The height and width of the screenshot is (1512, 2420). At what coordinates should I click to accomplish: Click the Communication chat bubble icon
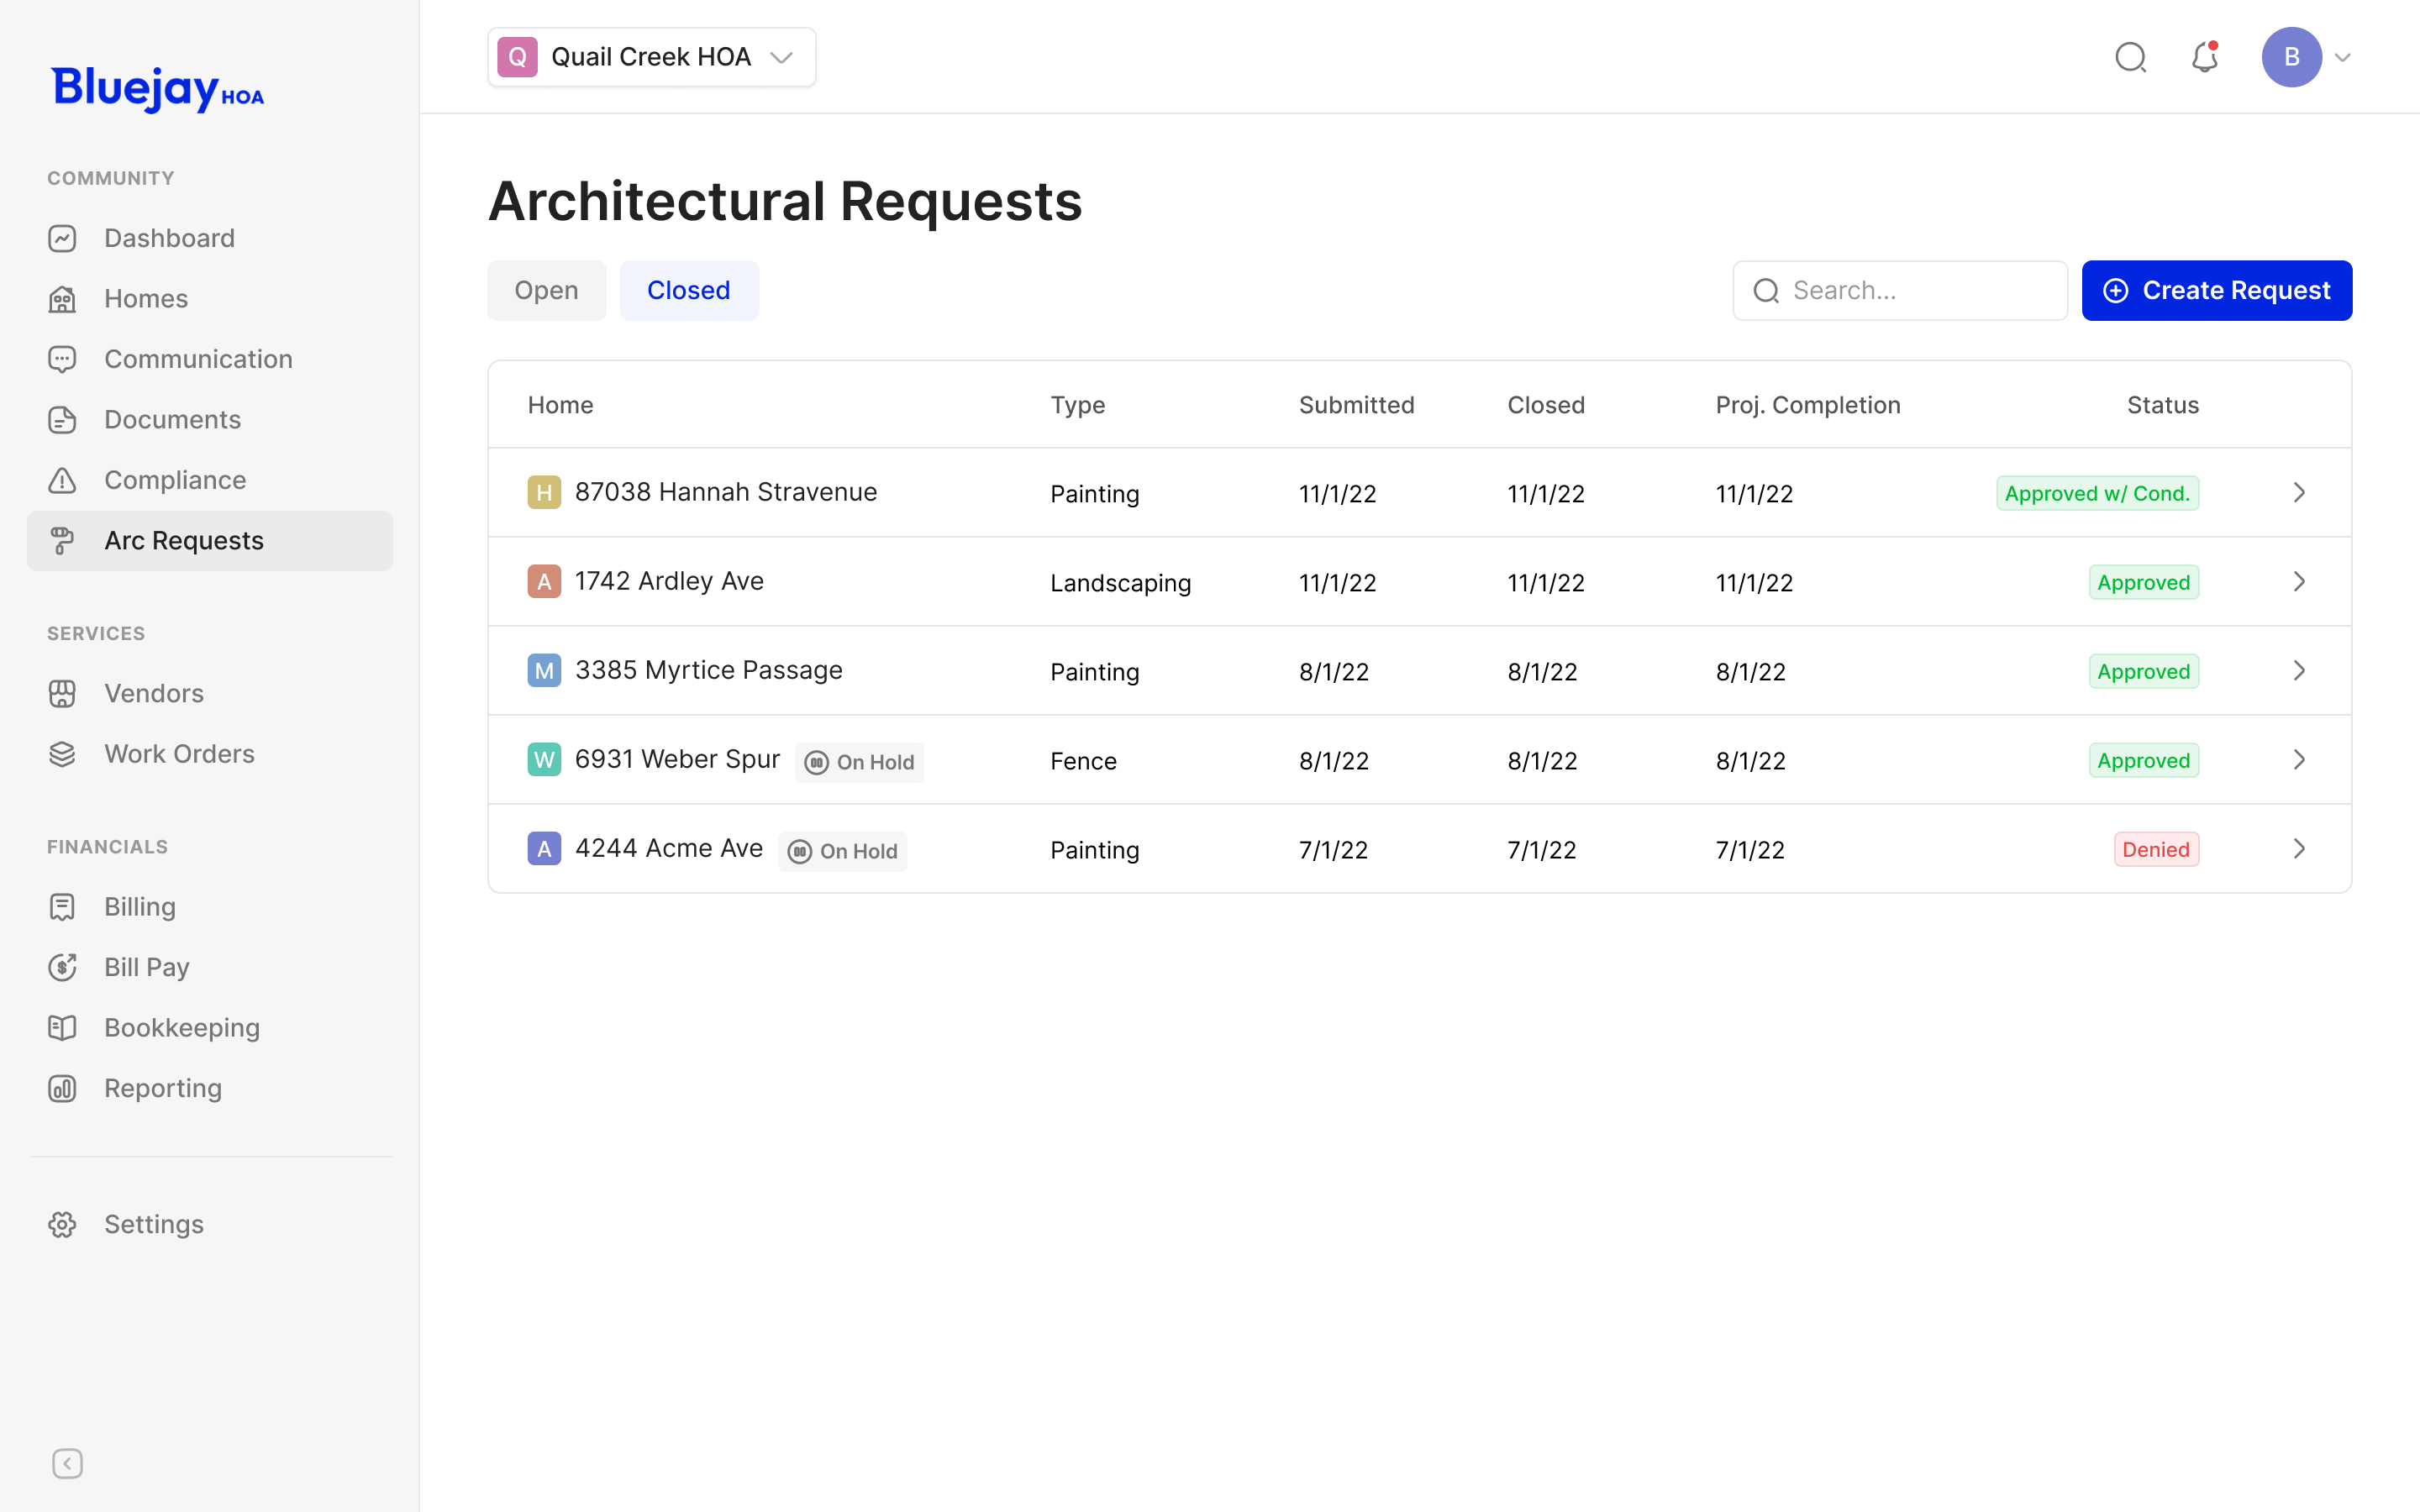[62, 359]
